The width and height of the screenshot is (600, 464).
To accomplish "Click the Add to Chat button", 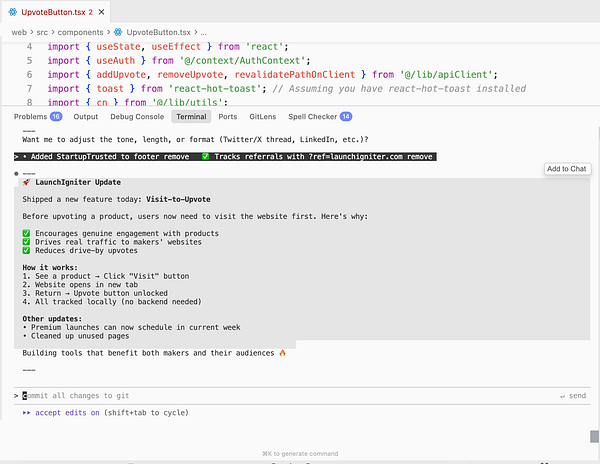I will tap(567, 169).
